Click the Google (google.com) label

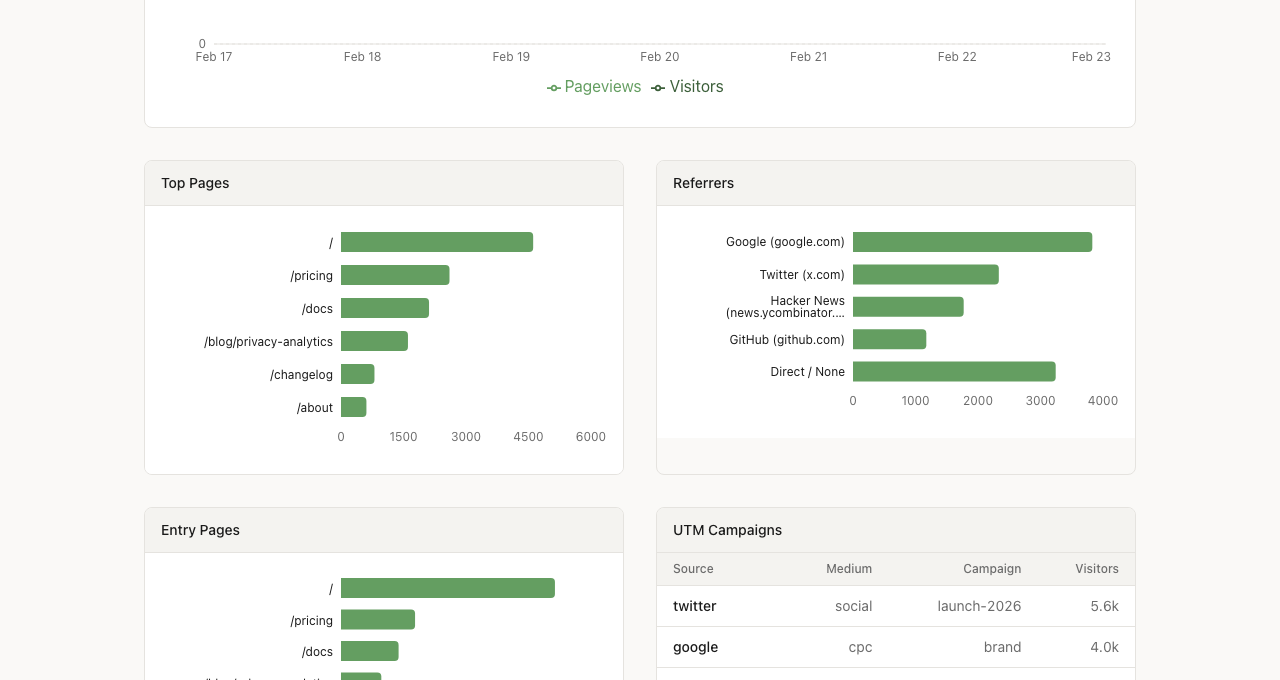pos(785,242)
